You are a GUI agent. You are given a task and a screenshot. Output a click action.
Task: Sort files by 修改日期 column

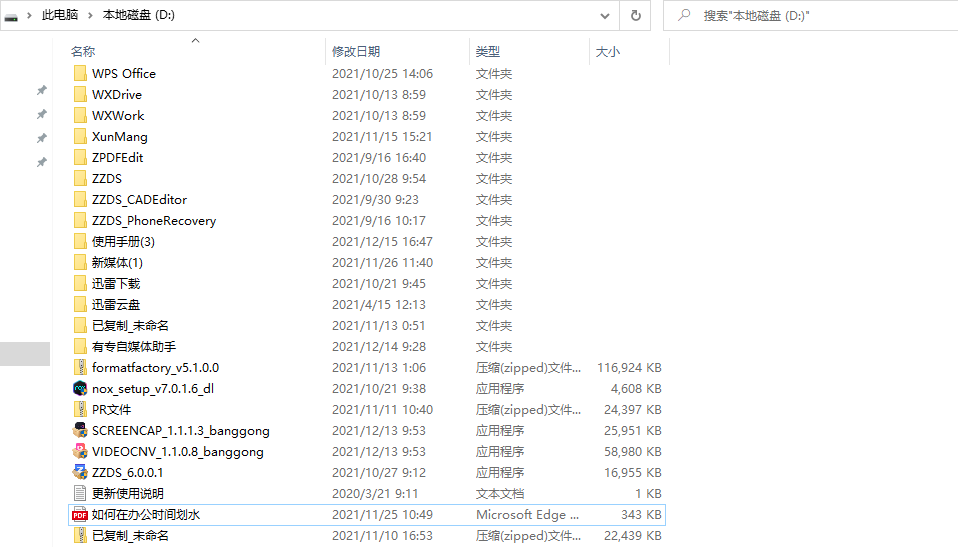point(356,52)
